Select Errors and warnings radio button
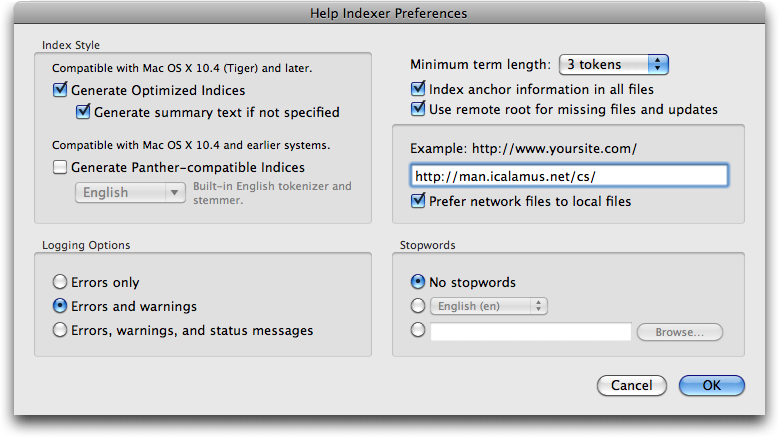Screen dimensions: 779x438 tap(60, 306)
